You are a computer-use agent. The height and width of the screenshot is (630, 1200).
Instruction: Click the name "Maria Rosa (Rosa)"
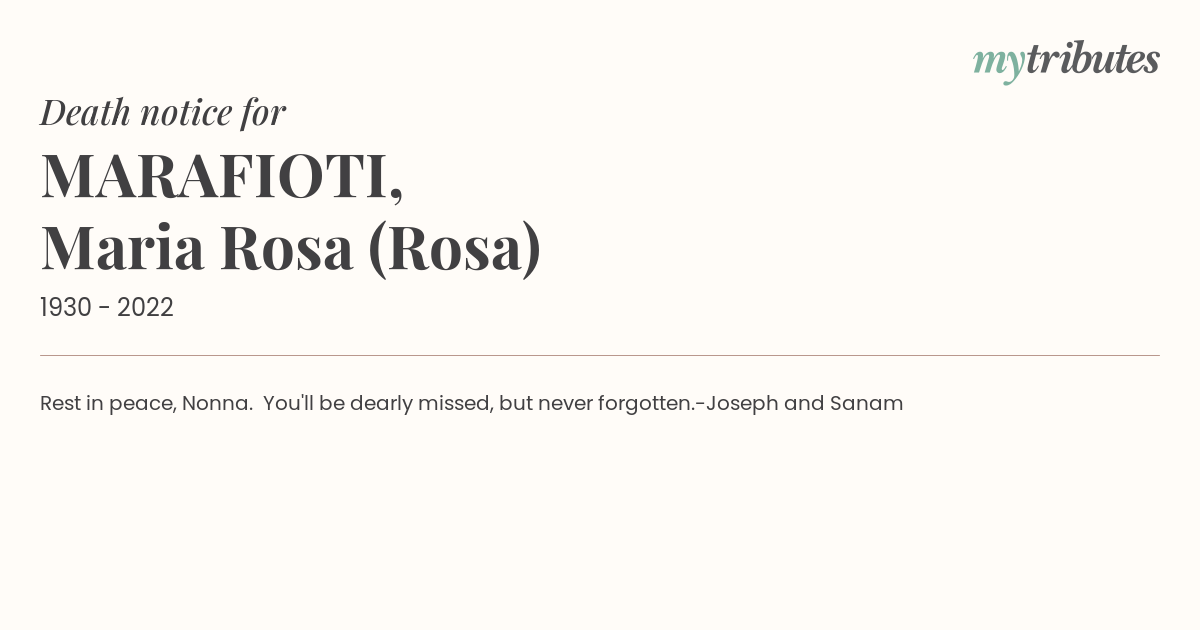291,248
